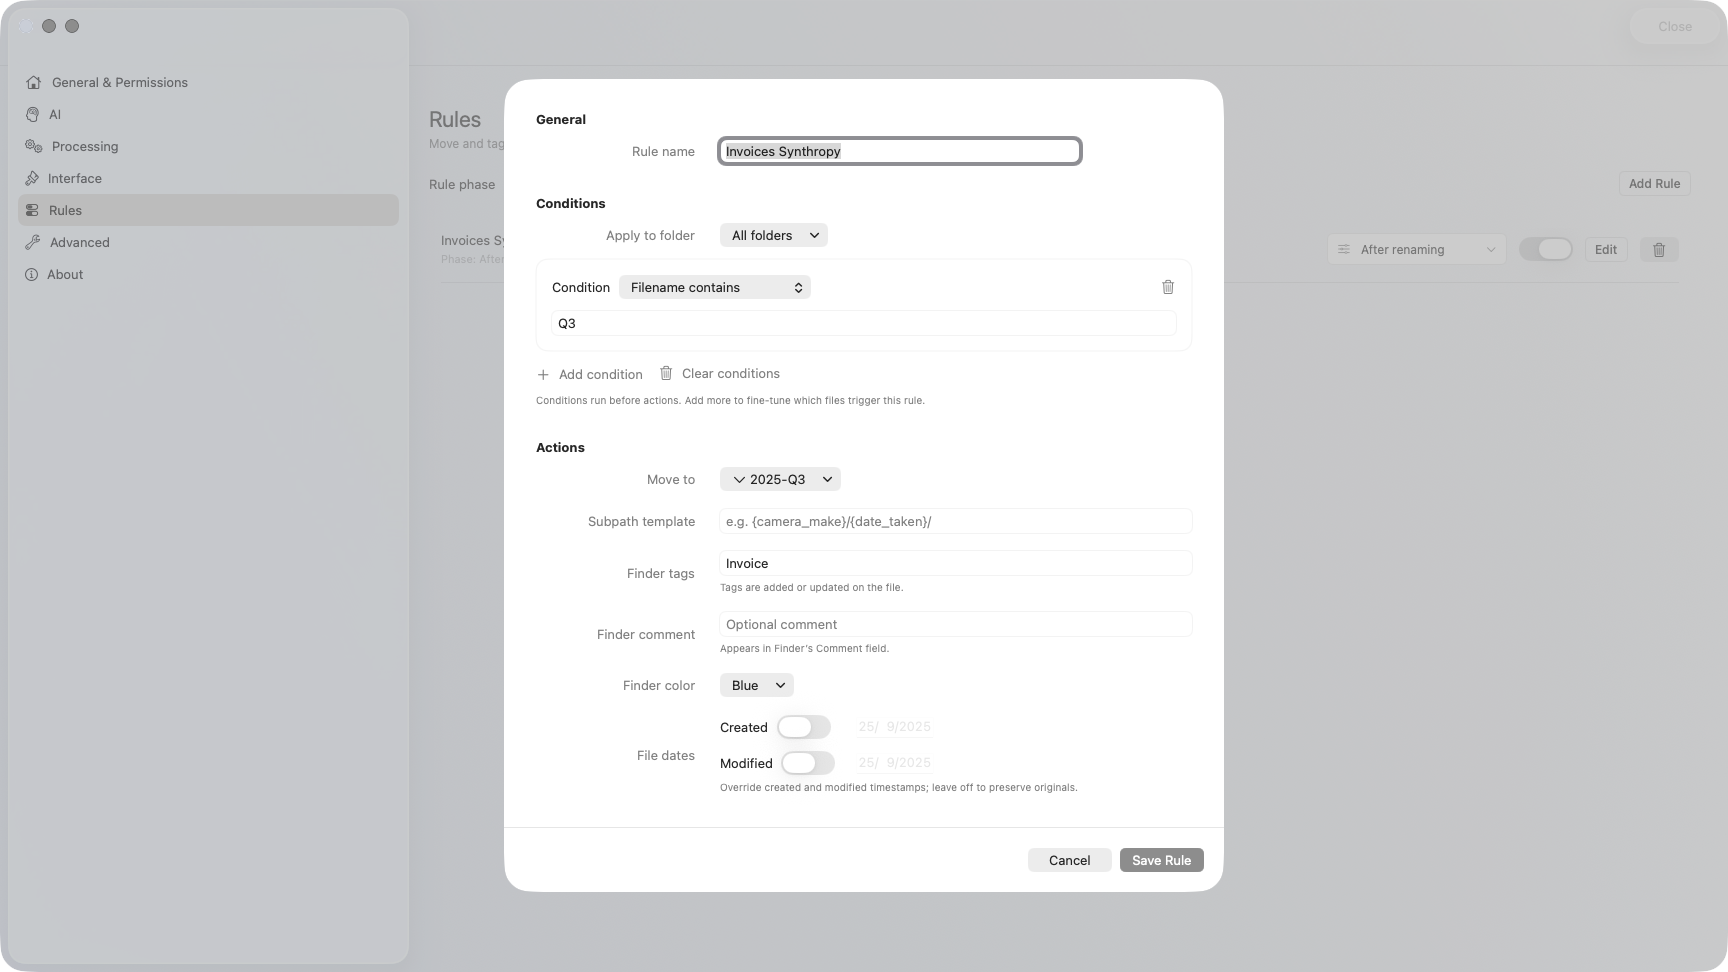Screen dimensions: 1728x972
Task: Open the Filename contains condition dropdown
Action: (714, 288)
